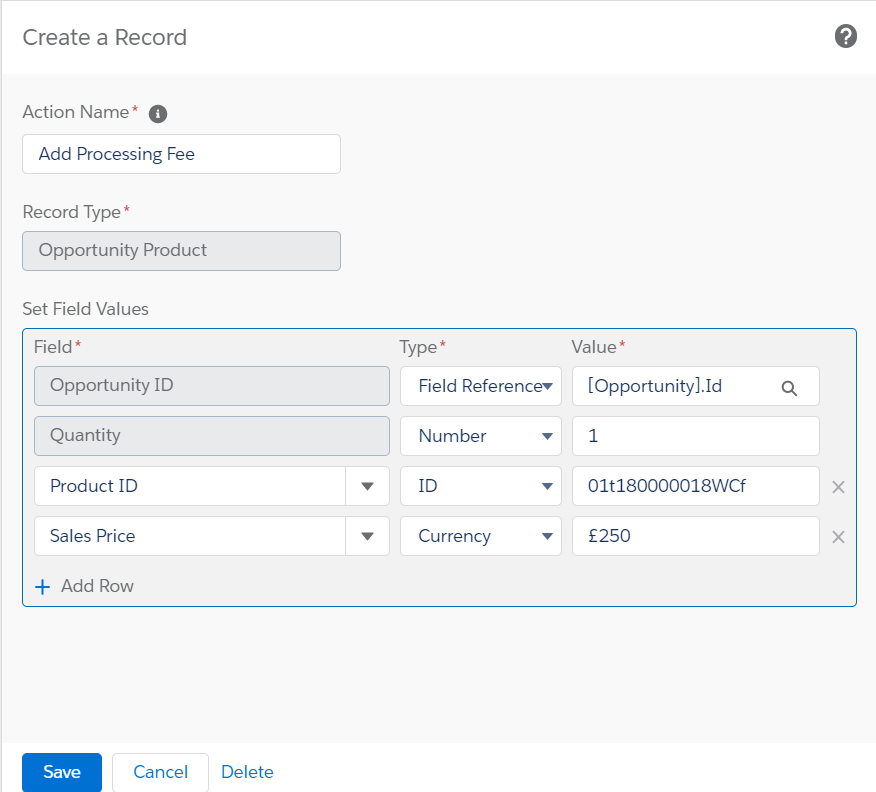Click the search icon in Opportunity Id value
This screenshot has height=792, width=876.
tap(789, 388)
